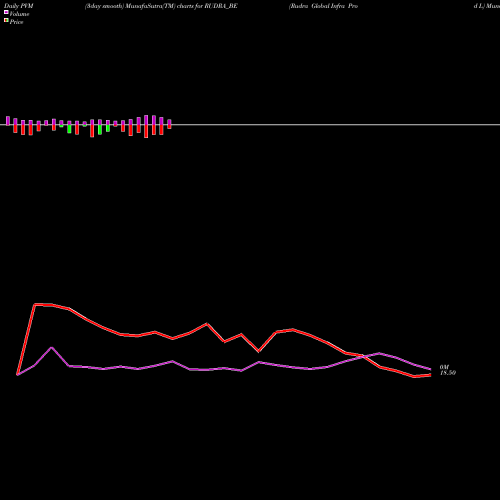Click the '18.50' price value label
This screenshot has width=500, height=500.
448,373
